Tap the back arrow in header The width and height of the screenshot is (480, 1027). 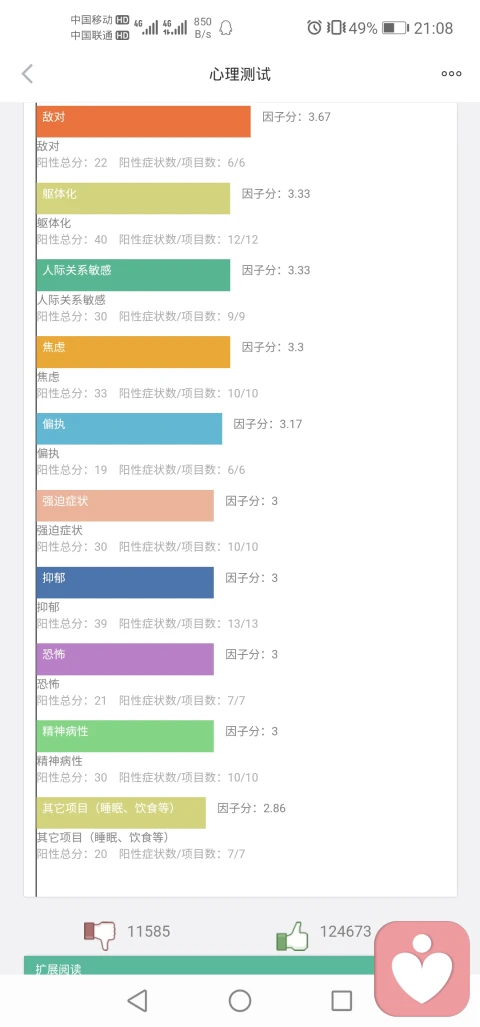[x=27, y=74]
